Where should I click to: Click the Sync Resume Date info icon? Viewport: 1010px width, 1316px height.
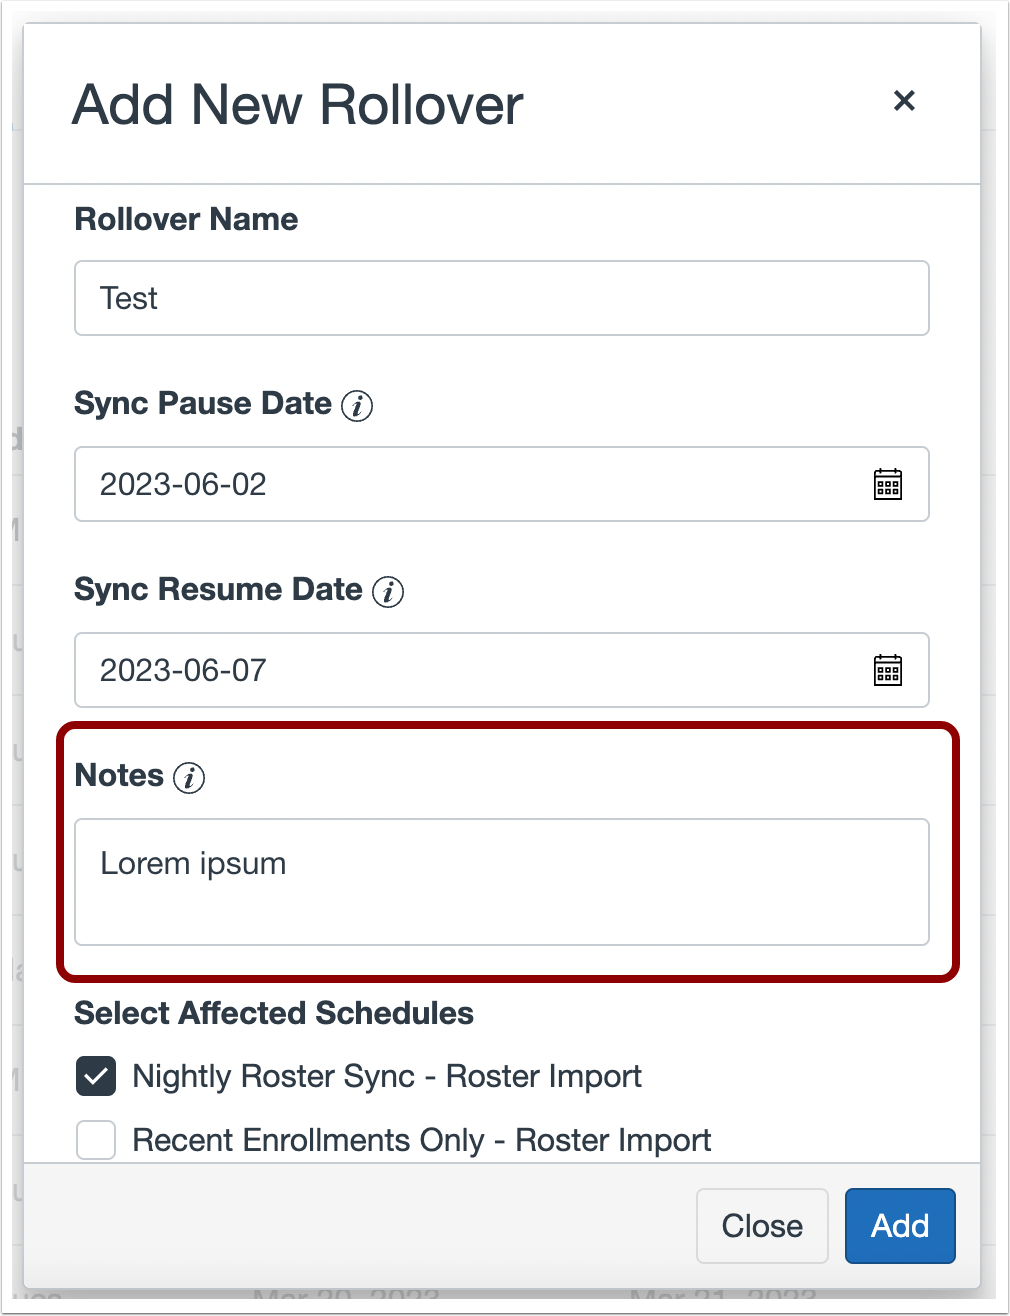388,591
